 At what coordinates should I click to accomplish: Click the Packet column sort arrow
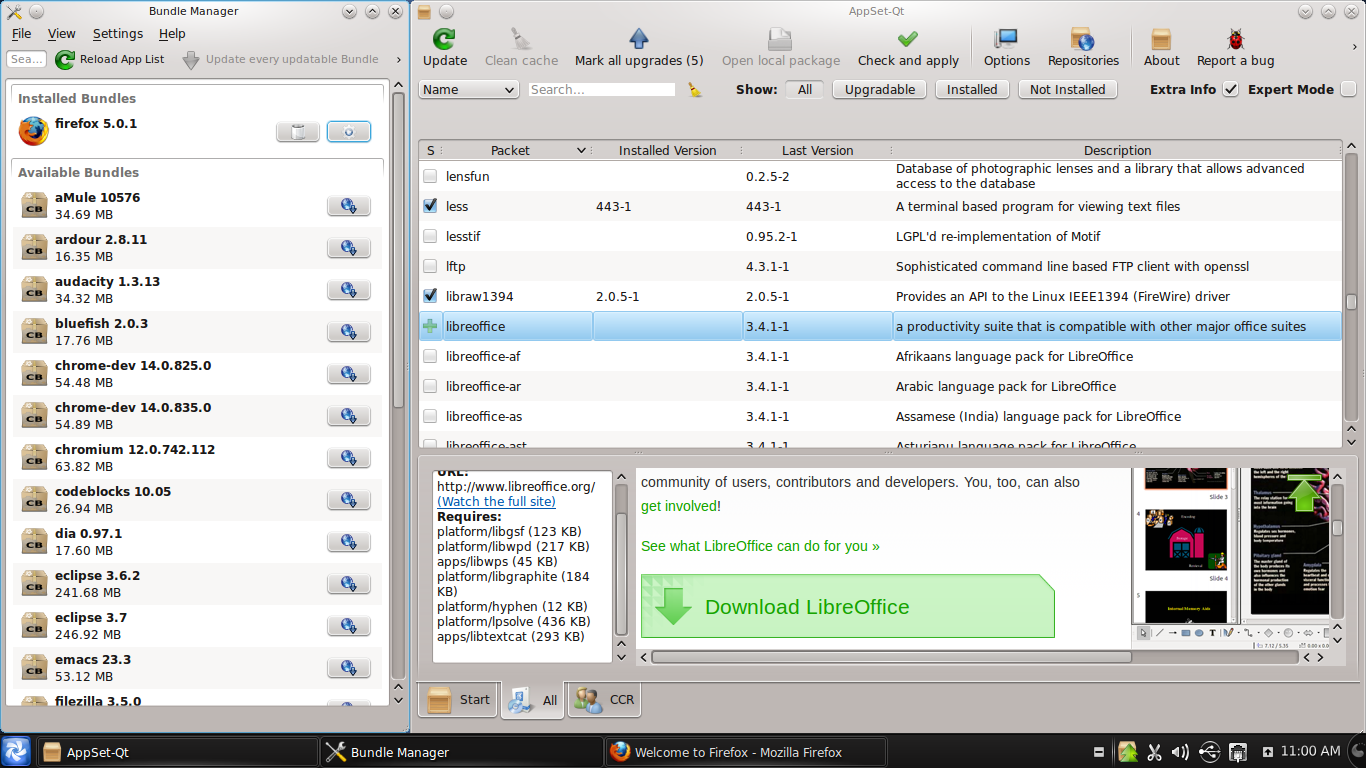581,150
